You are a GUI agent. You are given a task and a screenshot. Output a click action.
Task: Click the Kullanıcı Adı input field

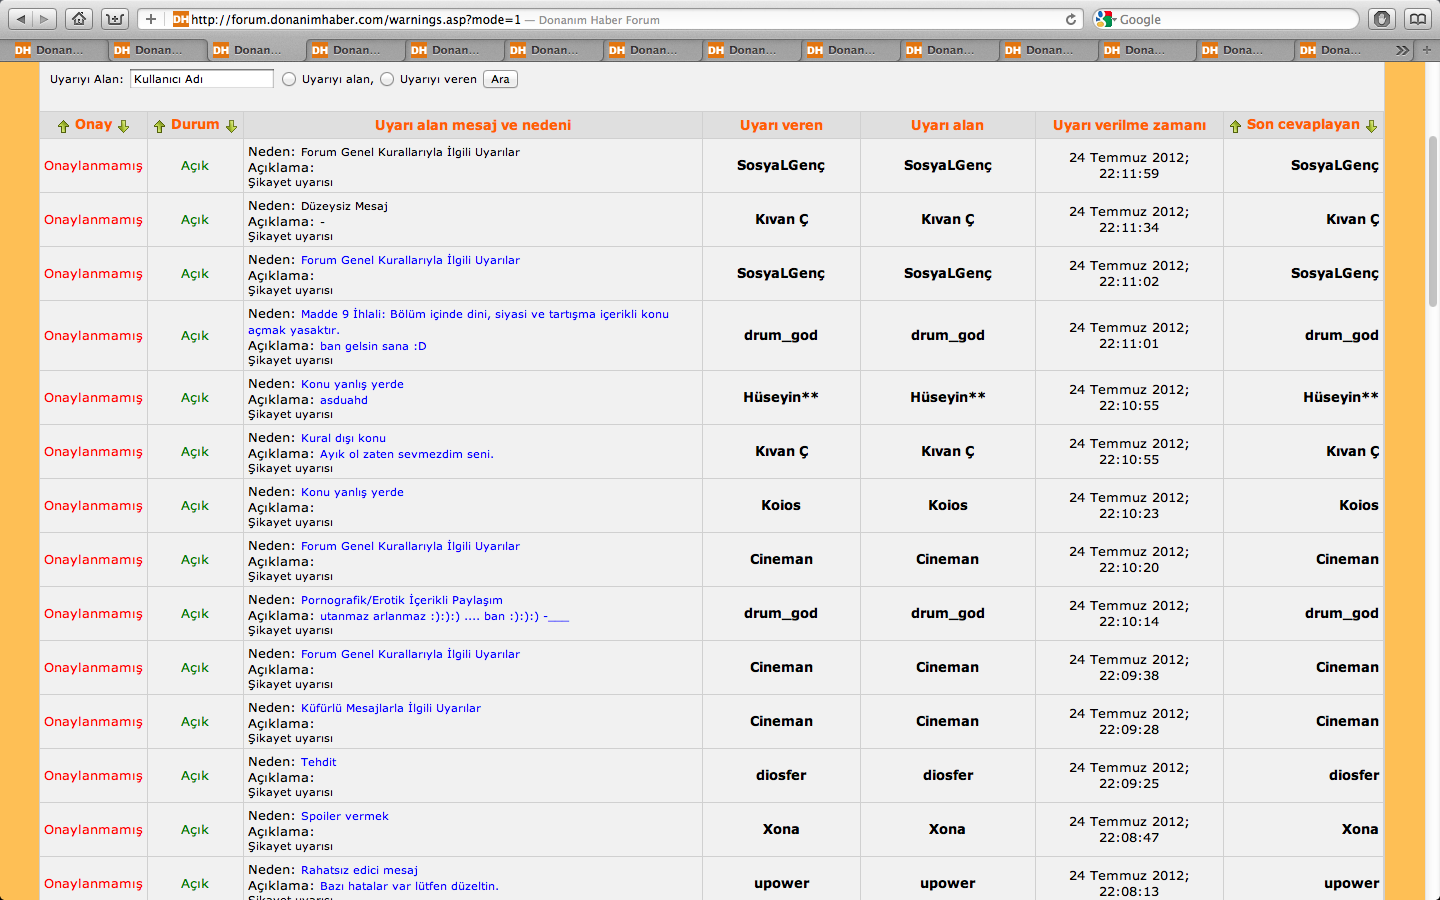coord(201,79)
